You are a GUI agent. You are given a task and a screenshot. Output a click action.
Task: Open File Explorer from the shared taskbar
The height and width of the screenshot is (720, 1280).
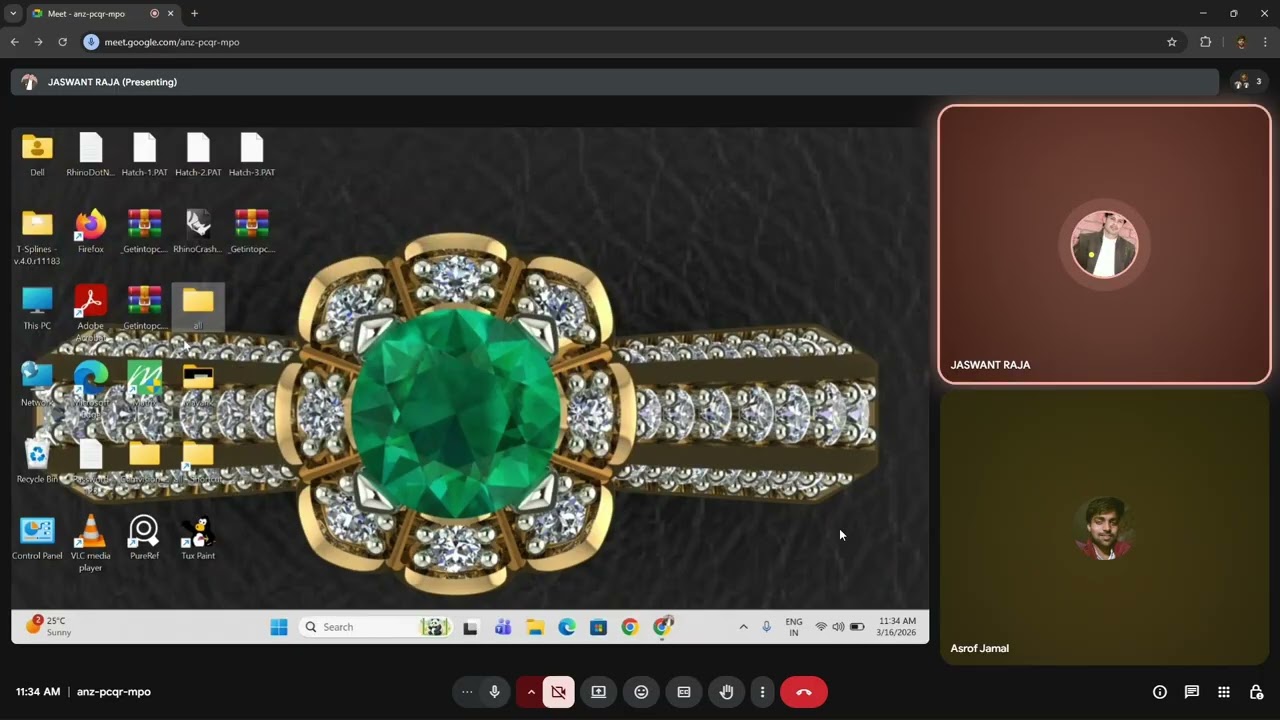(x=535, y=627)
